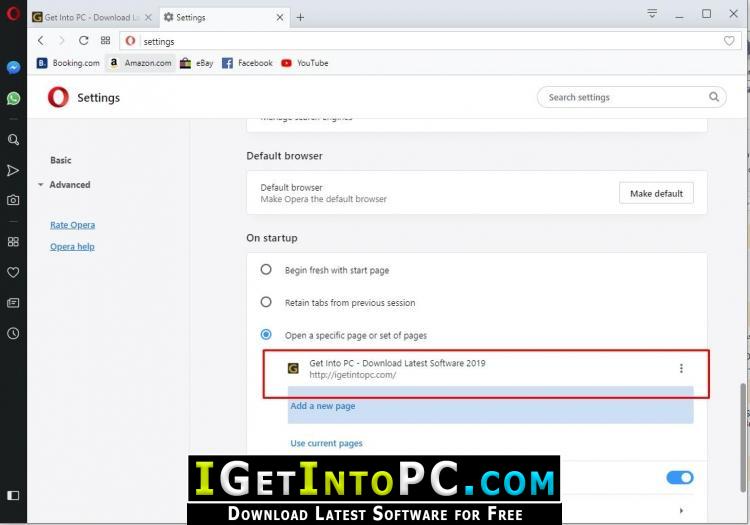Click the Settings page title
750x525 pixels.
[99, 98]
